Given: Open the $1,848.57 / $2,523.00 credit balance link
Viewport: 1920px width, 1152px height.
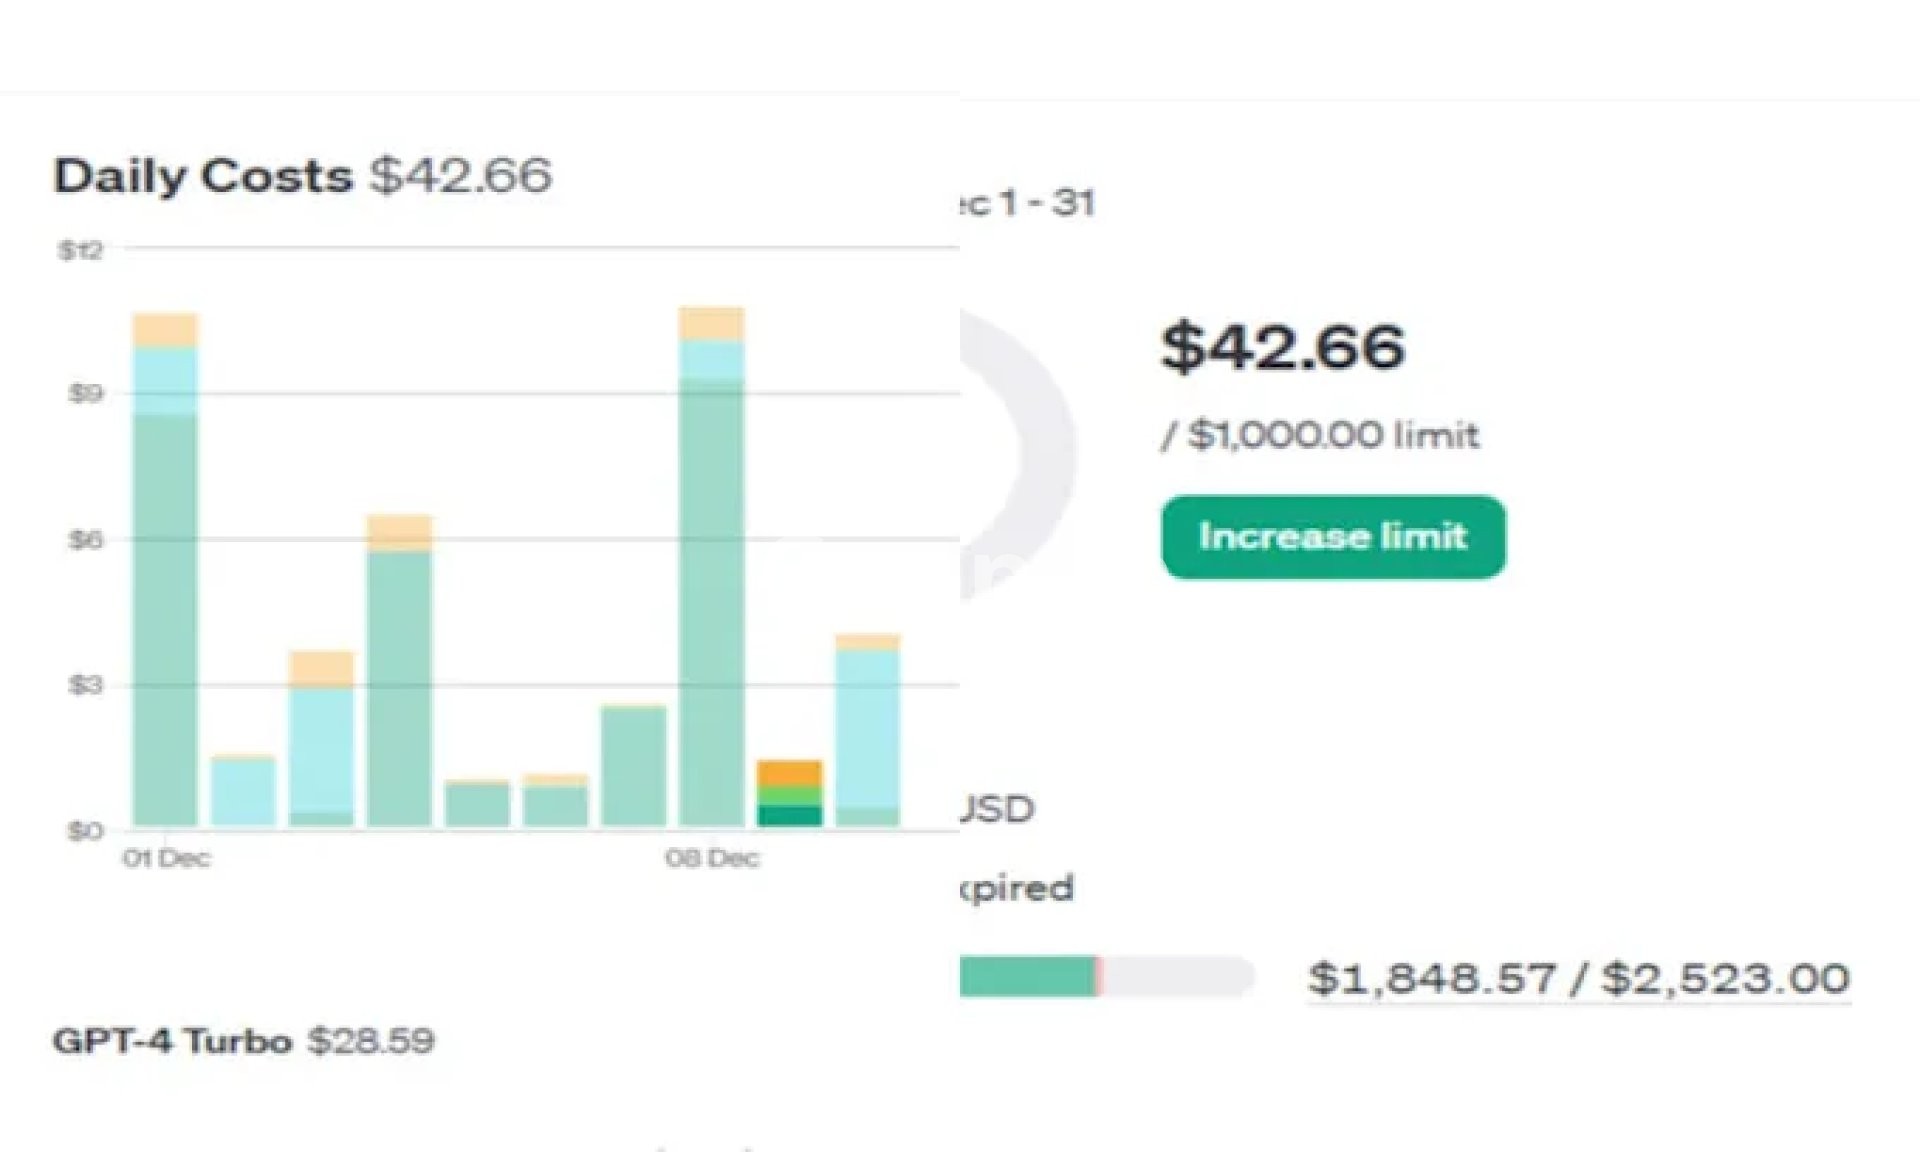Looking at the screenshot, I should [x=1579, y=978].
